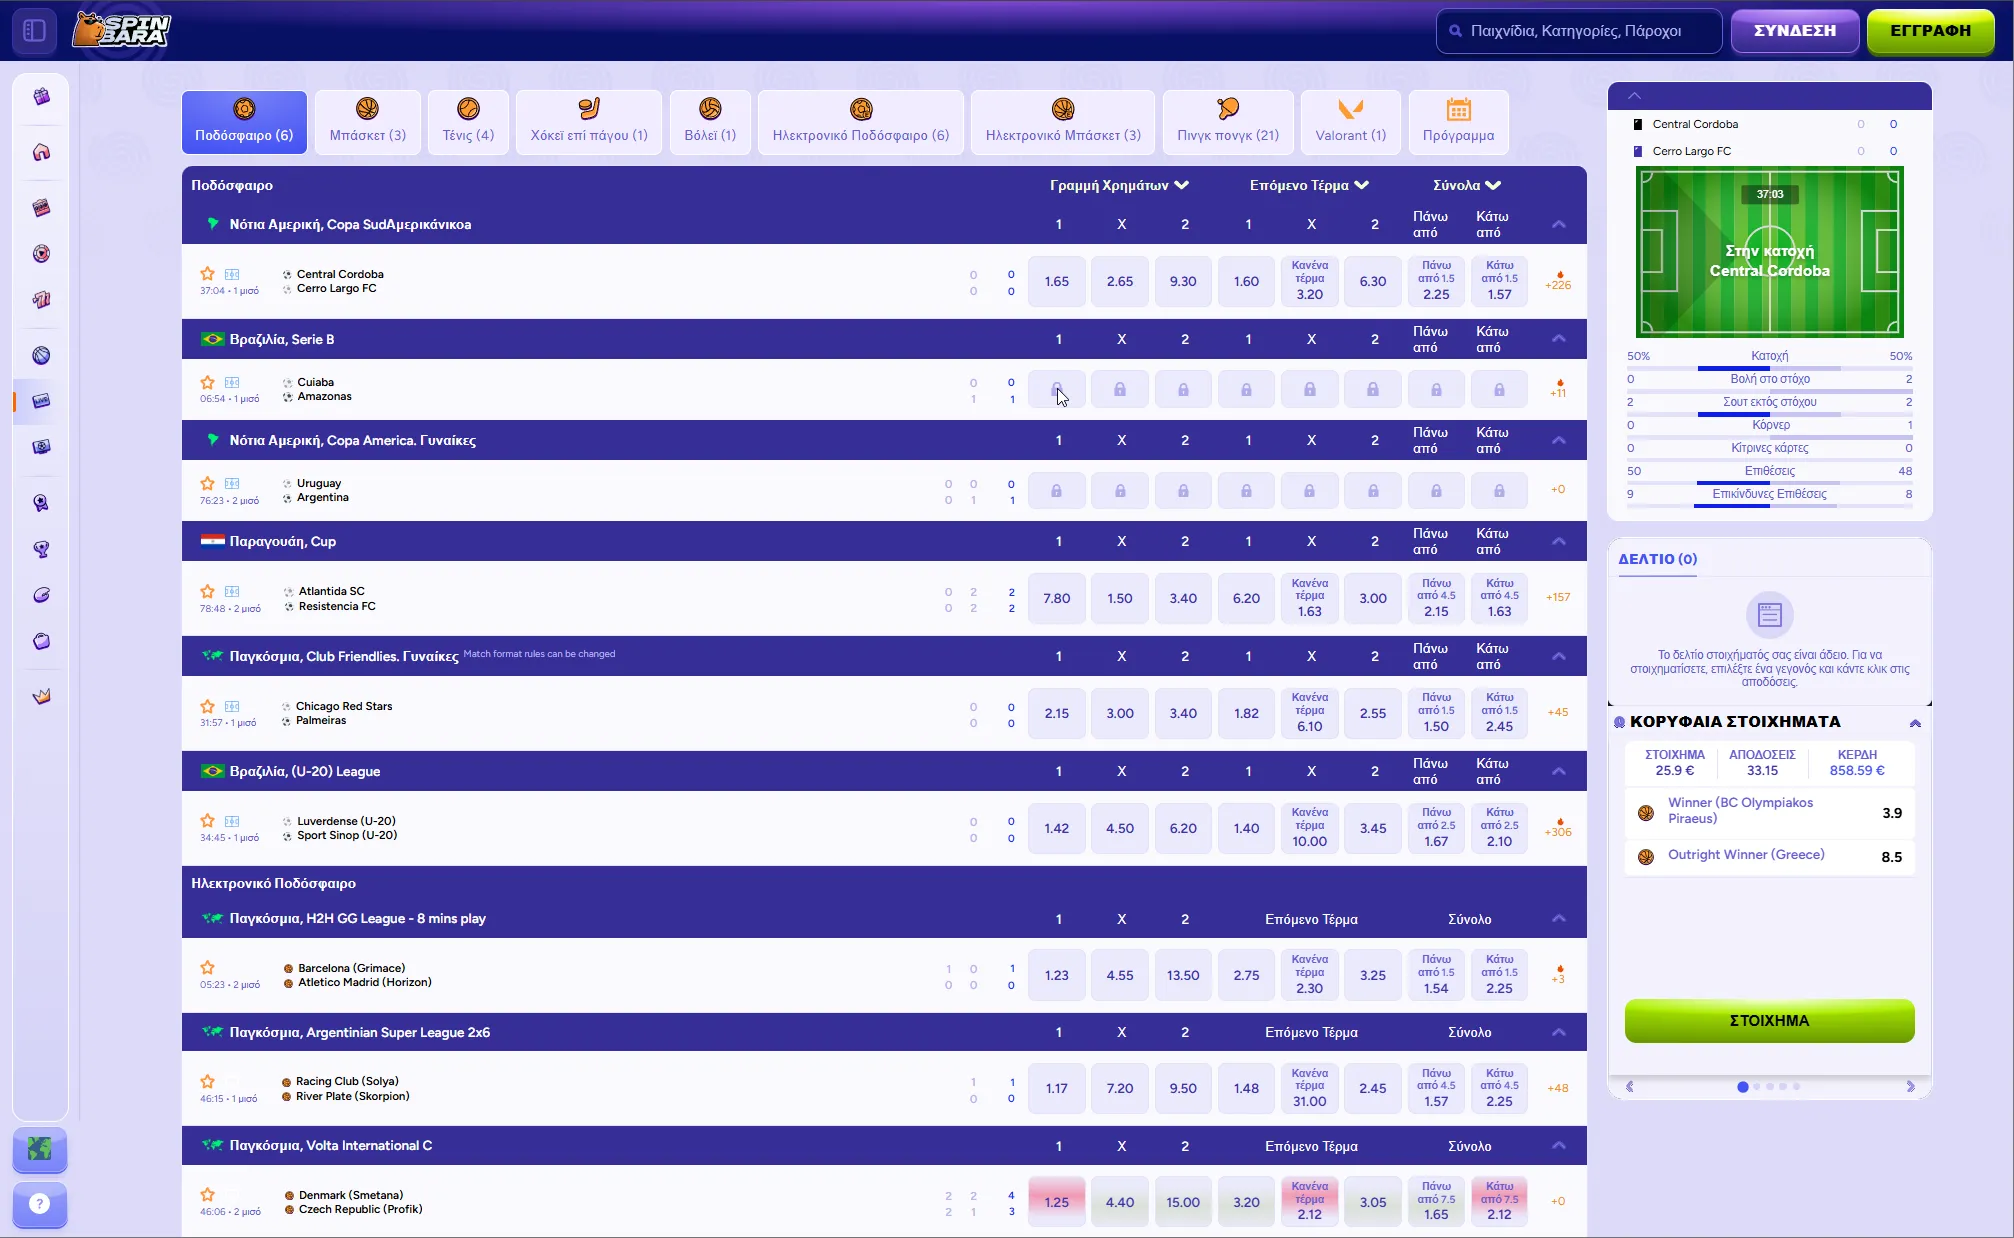Click the live pitch animation for Central Cordoba
Viewport: 2014px width, 1238px height.
point(1769,252)
